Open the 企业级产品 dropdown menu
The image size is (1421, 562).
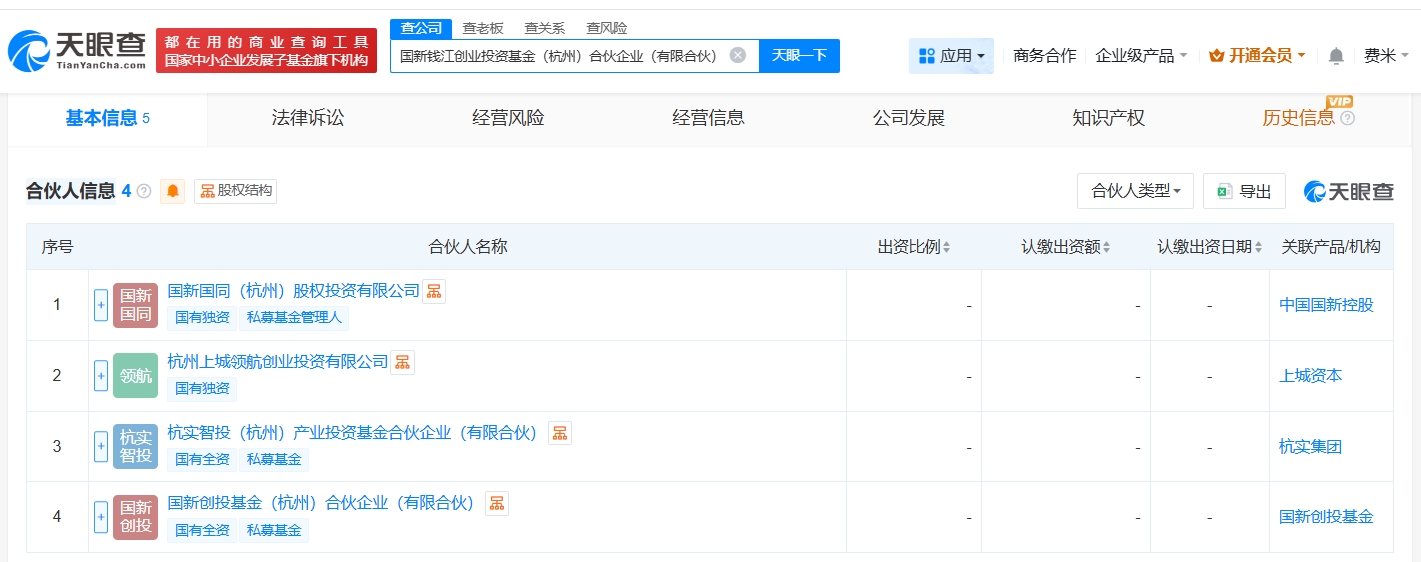pyautogui.click(x=1141, y=56)
